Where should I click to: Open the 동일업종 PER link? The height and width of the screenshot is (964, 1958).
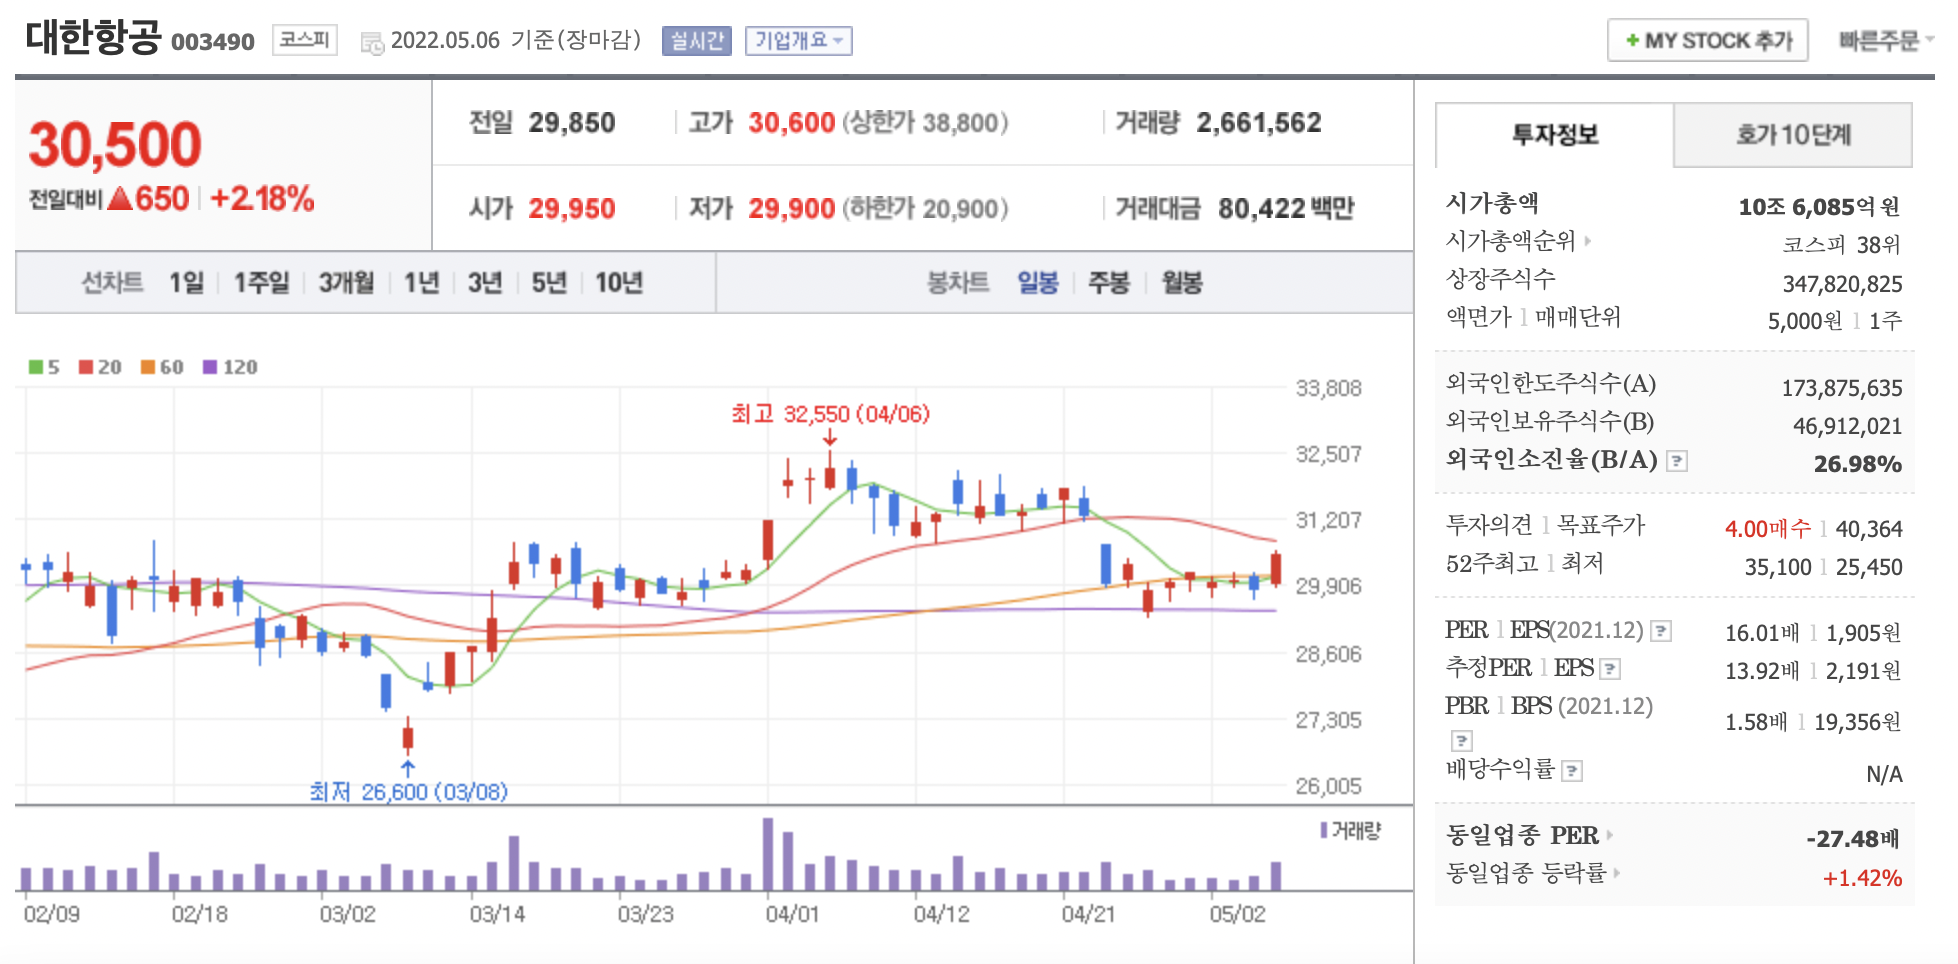1522,835
